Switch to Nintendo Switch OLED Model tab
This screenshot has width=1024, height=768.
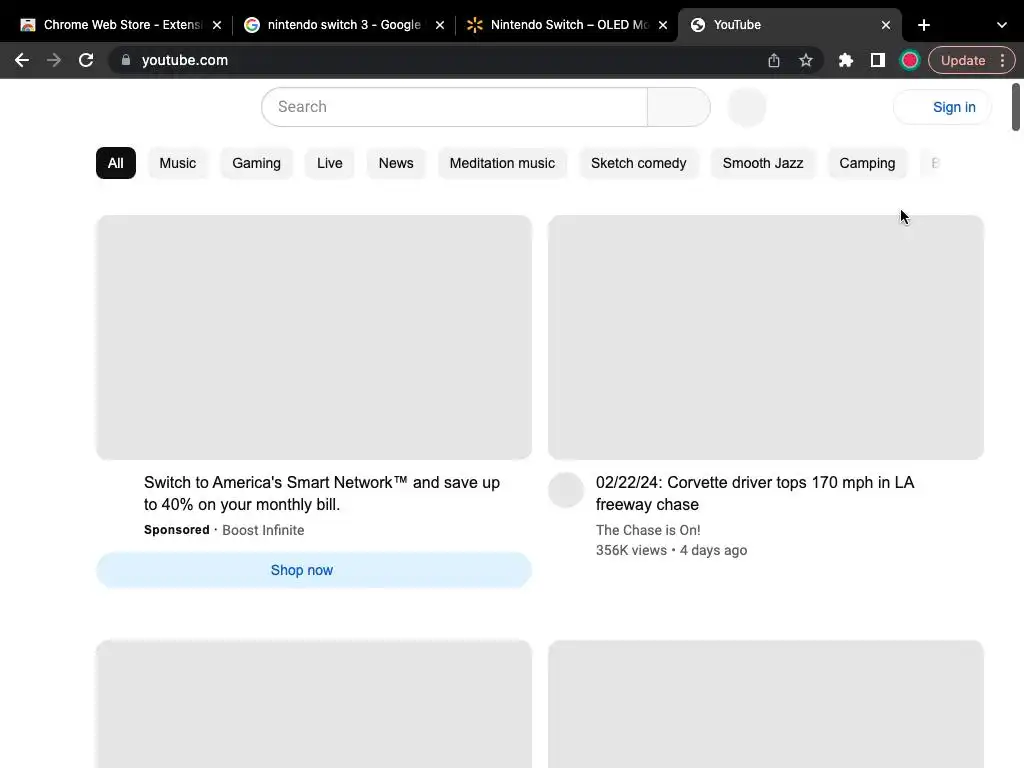pyautogui.click(x=568, y=25)
